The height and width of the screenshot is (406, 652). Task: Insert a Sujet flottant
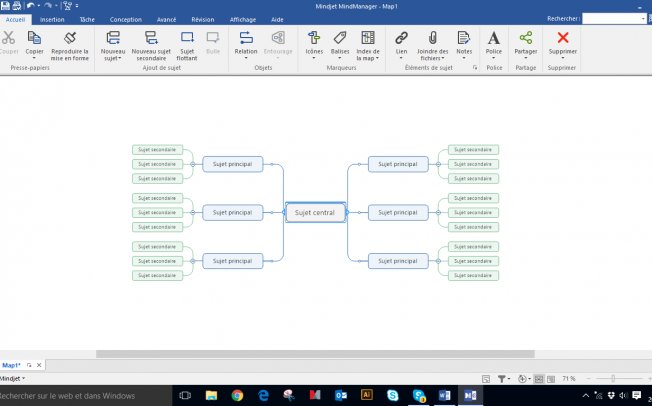[x=187, y=37]
